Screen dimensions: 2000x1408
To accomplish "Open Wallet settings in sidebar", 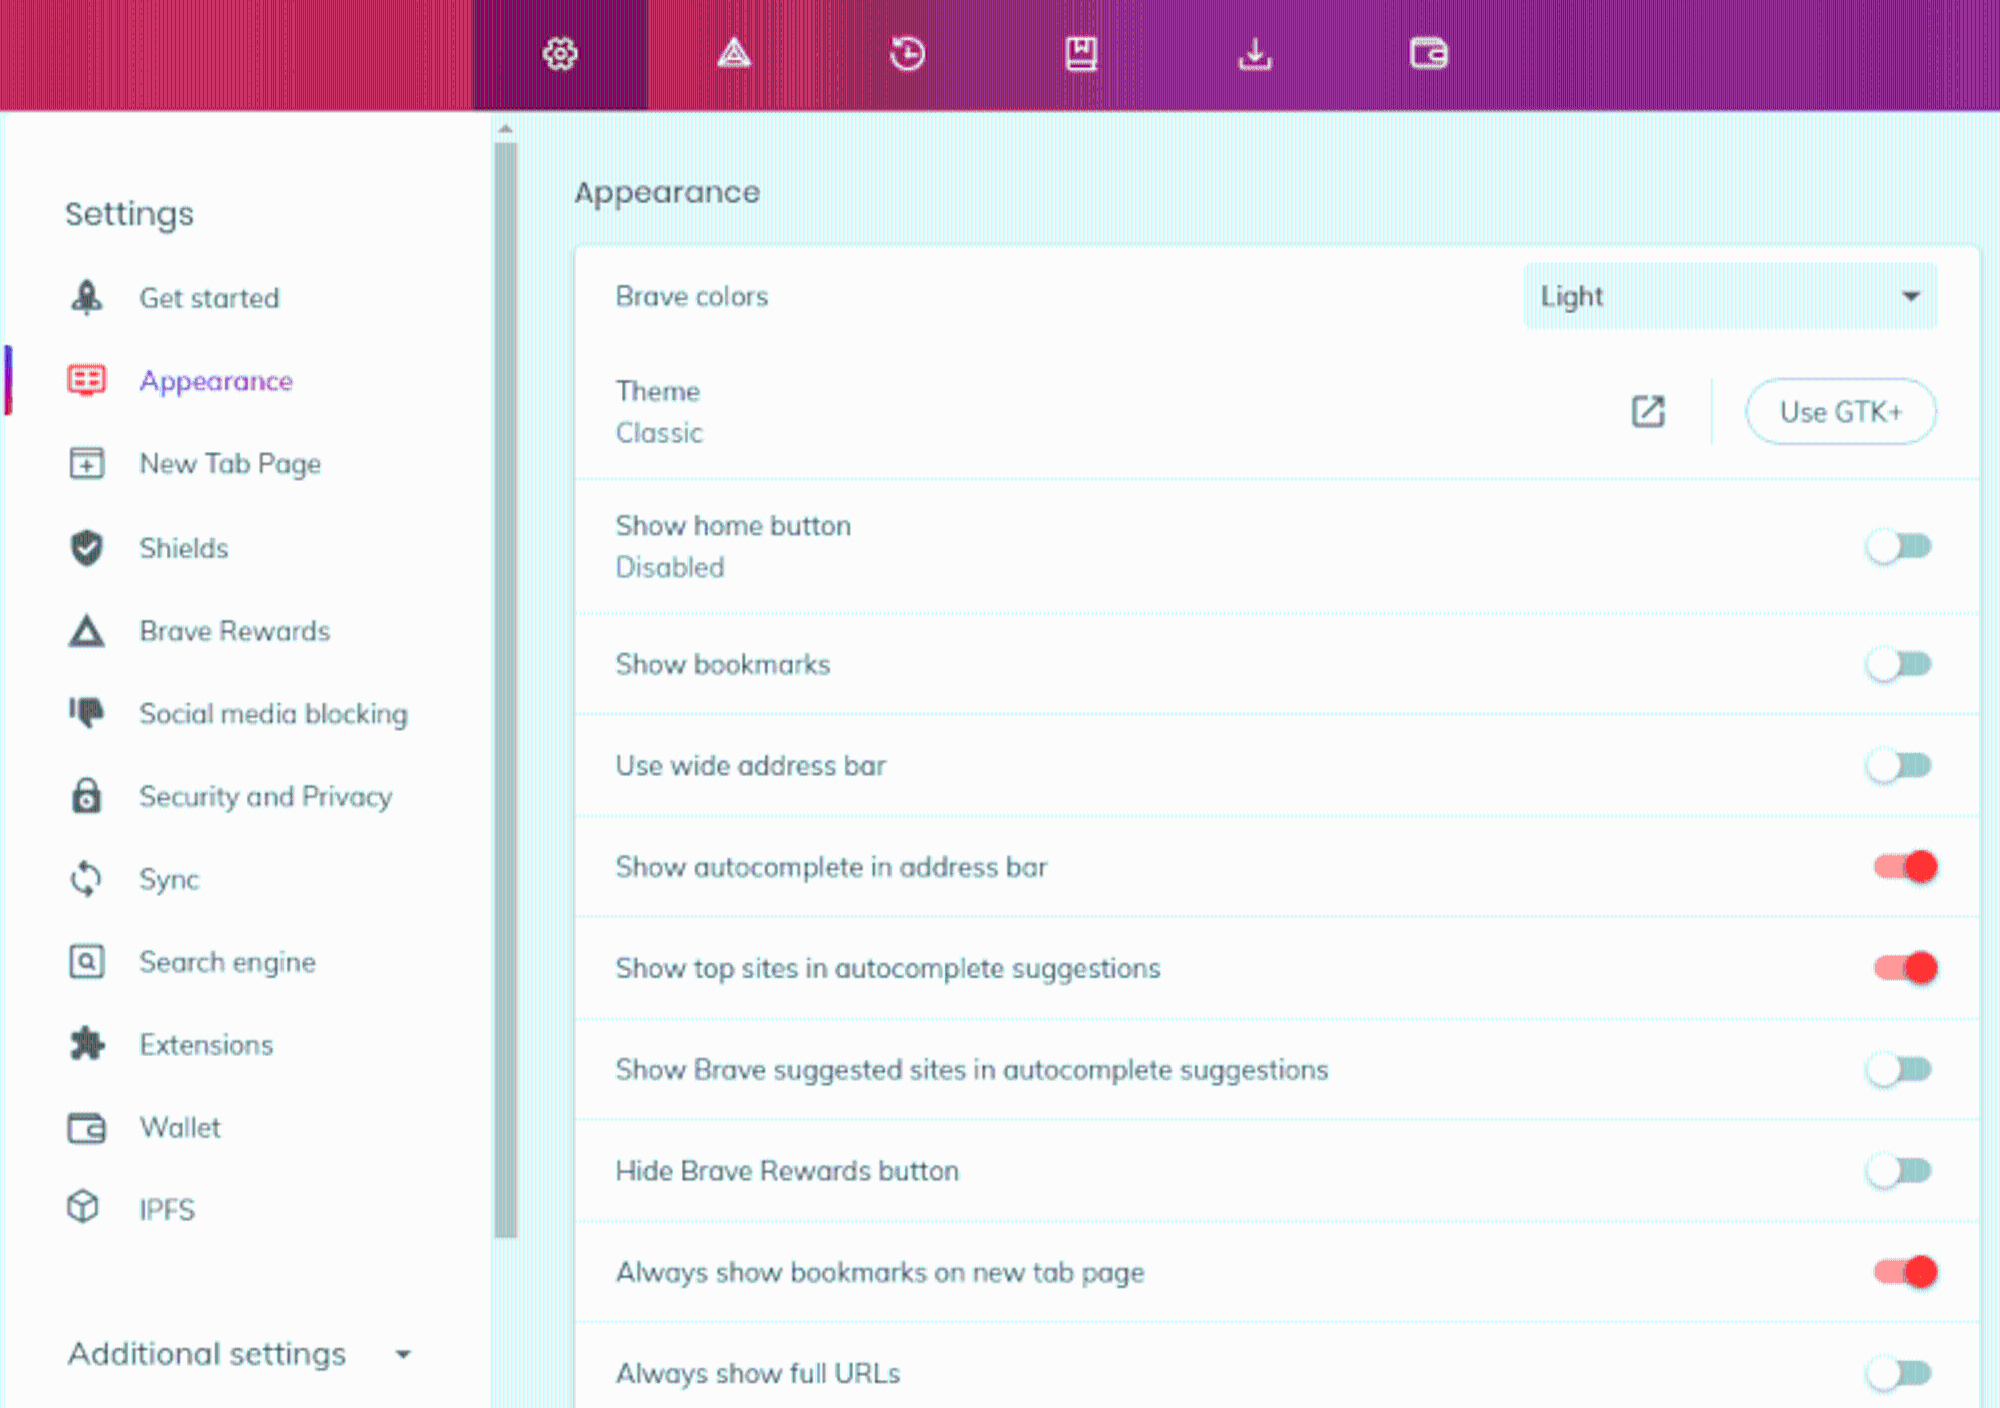I will pyautogui.click(x=180, y=1128).
